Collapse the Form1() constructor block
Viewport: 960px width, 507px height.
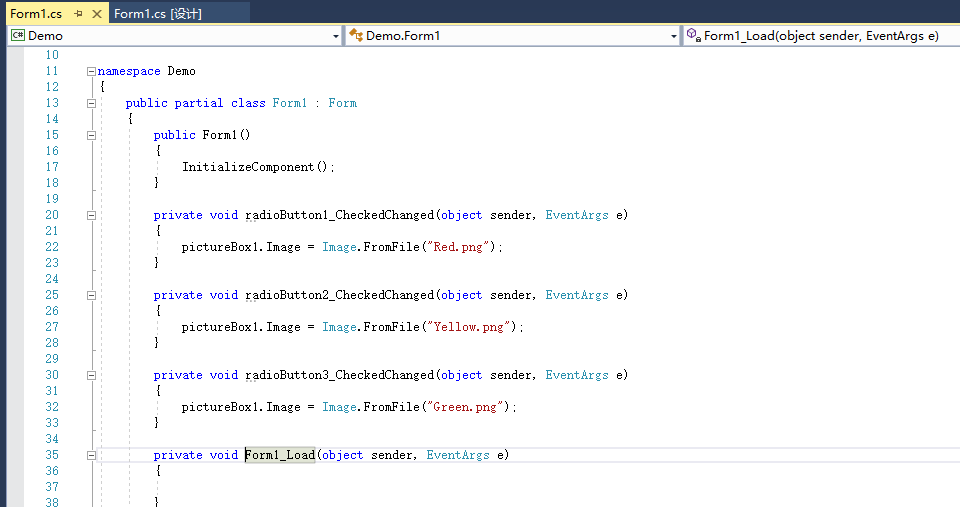91,135
